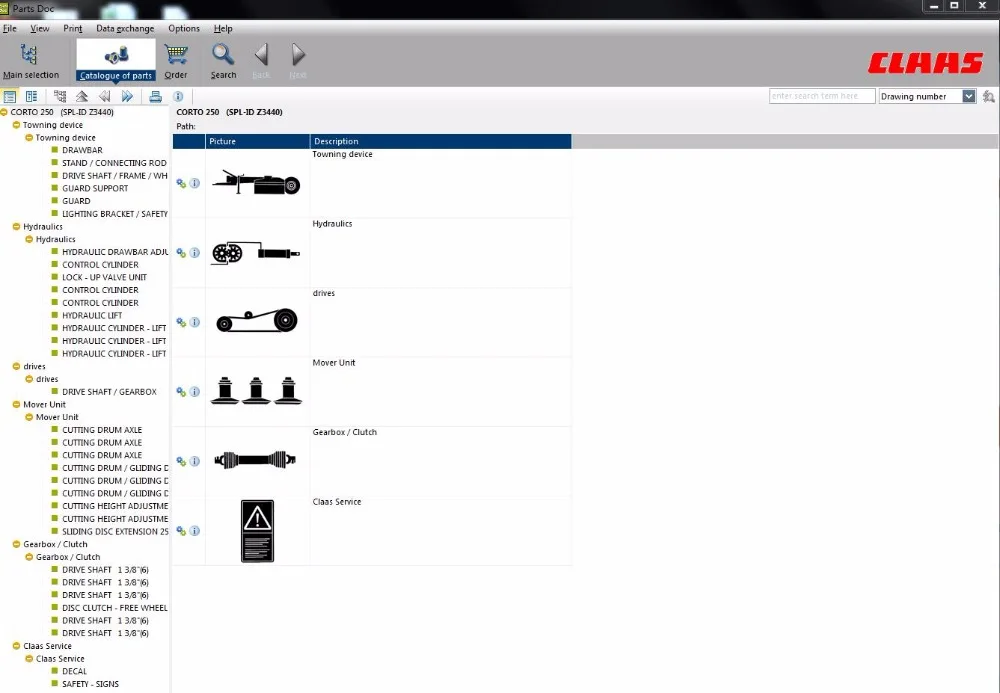The width and height of the screenshot is (1000, 693).
Task: Click the info icon in drives table row
Action: point(195,322)
